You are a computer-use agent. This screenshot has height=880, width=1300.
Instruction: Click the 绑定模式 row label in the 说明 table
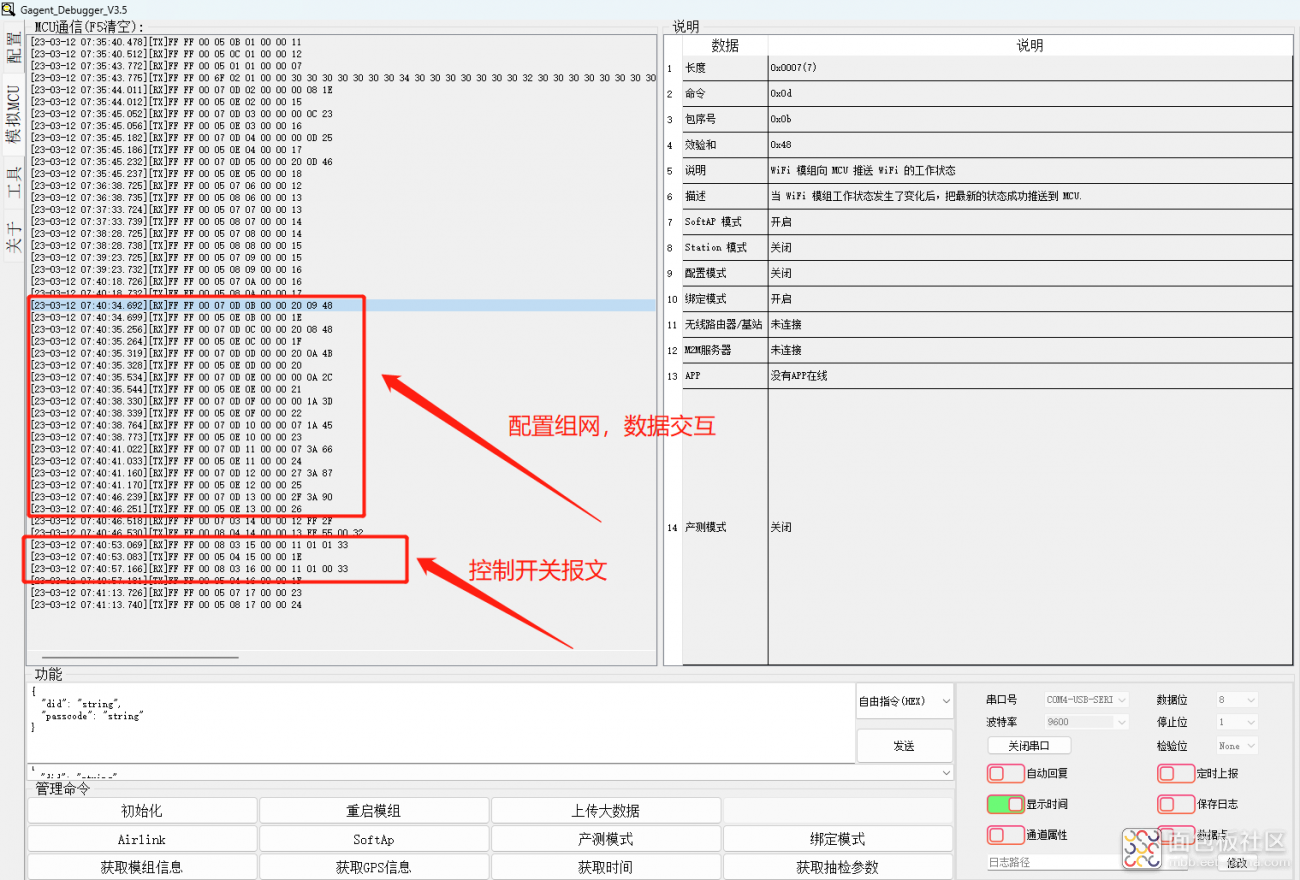click(725, 299)
